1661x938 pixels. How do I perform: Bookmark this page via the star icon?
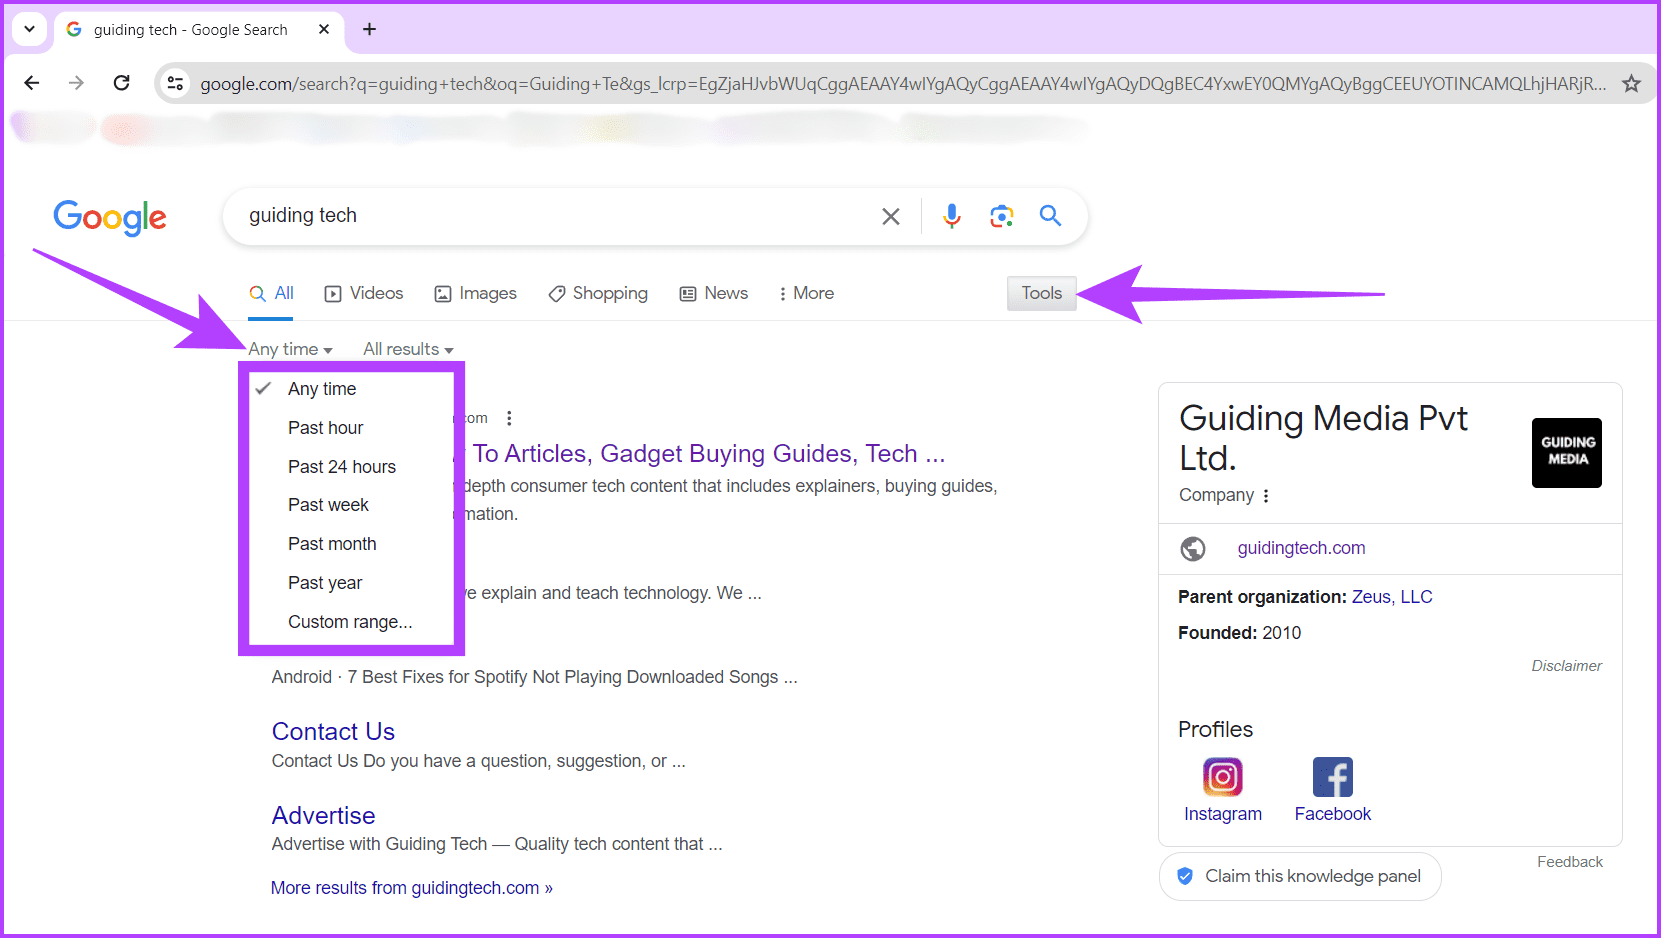click(x=1632, y=83)
